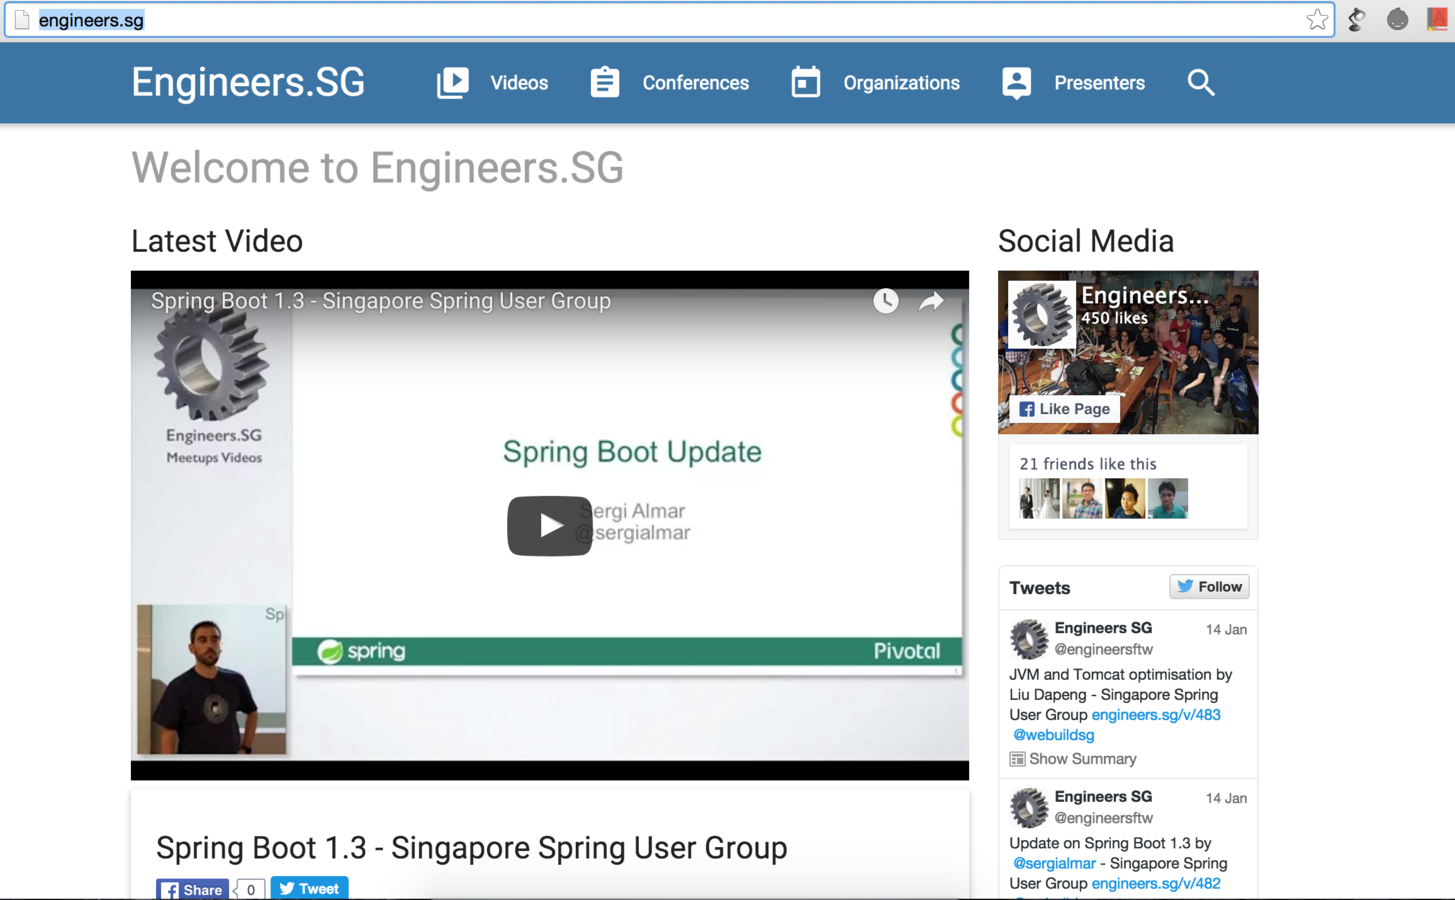Open the engineers.sg/v/483 link
This screenshot has width=1455, height=900.
pyautogui.click(x=1156, y=715)
